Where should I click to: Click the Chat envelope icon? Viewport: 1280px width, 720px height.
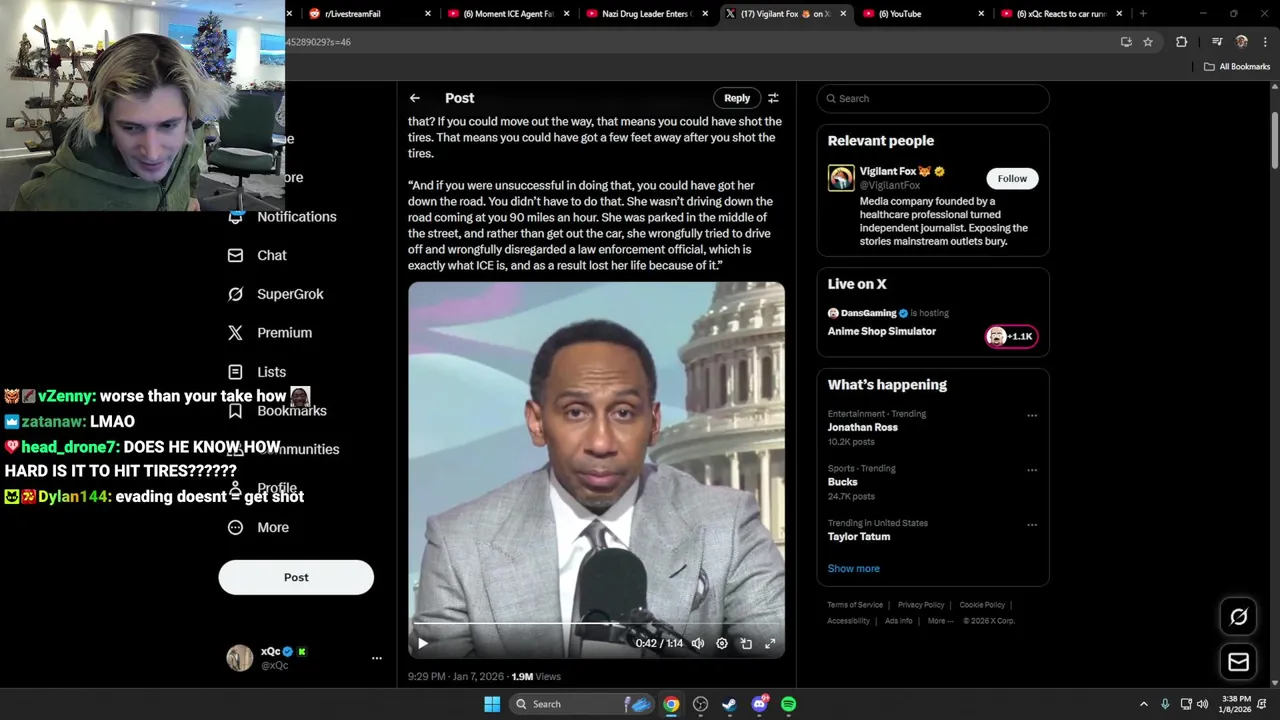point(235,255)
